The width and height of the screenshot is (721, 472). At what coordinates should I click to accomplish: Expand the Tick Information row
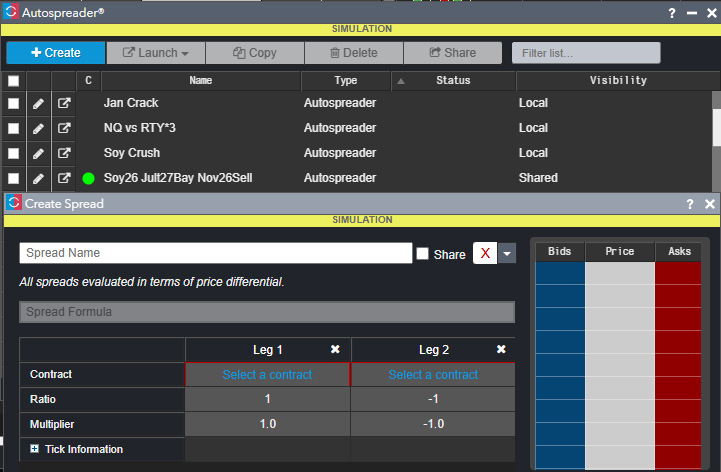35,449
